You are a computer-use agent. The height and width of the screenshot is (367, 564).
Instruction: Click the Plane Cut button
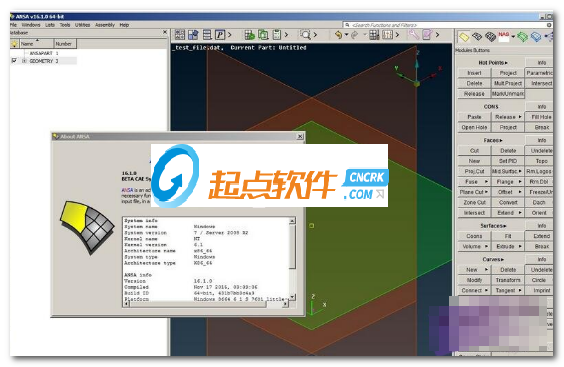(474, 192)
